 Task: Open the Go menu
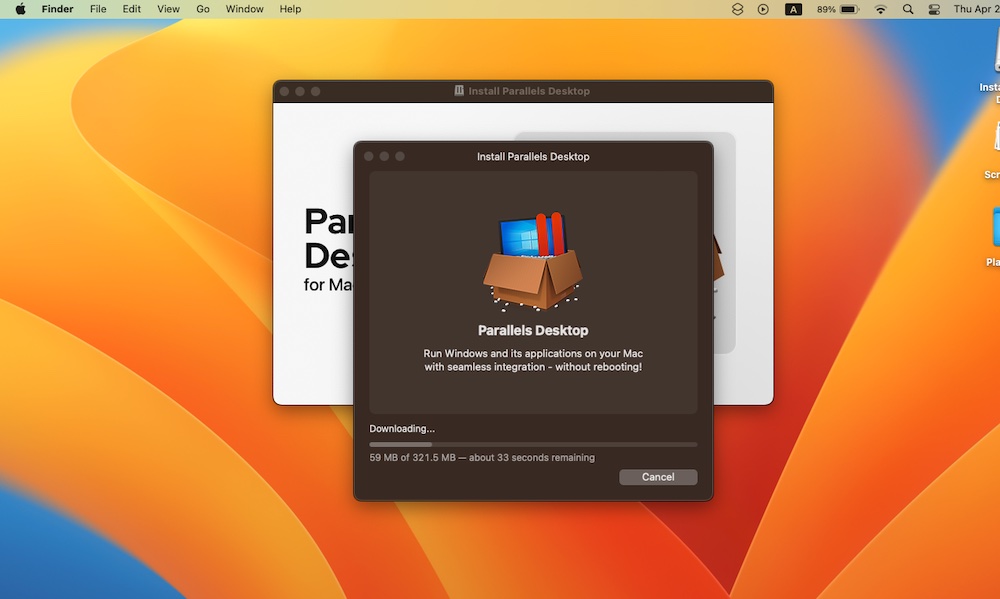coord(203,9)
